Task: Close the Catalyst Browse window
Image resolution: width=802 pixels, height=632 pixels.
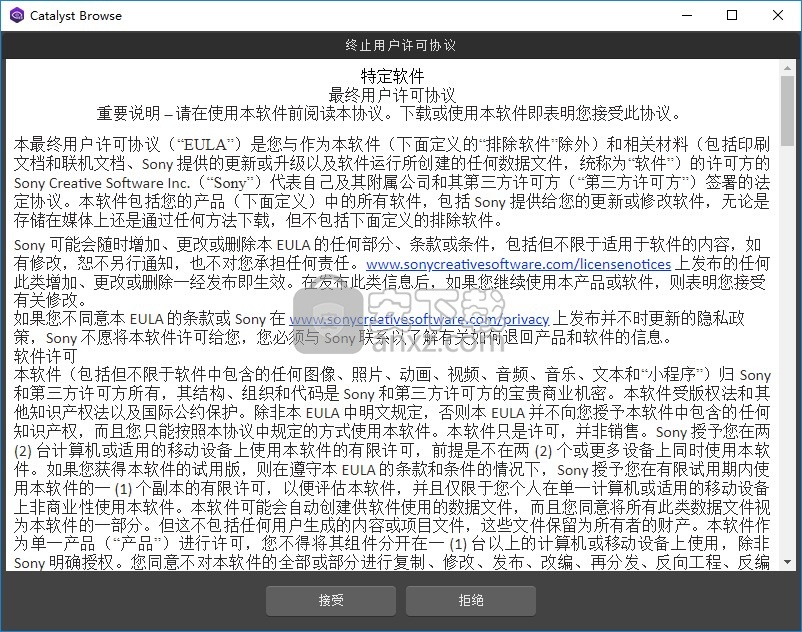Action: tap(777, 15)
